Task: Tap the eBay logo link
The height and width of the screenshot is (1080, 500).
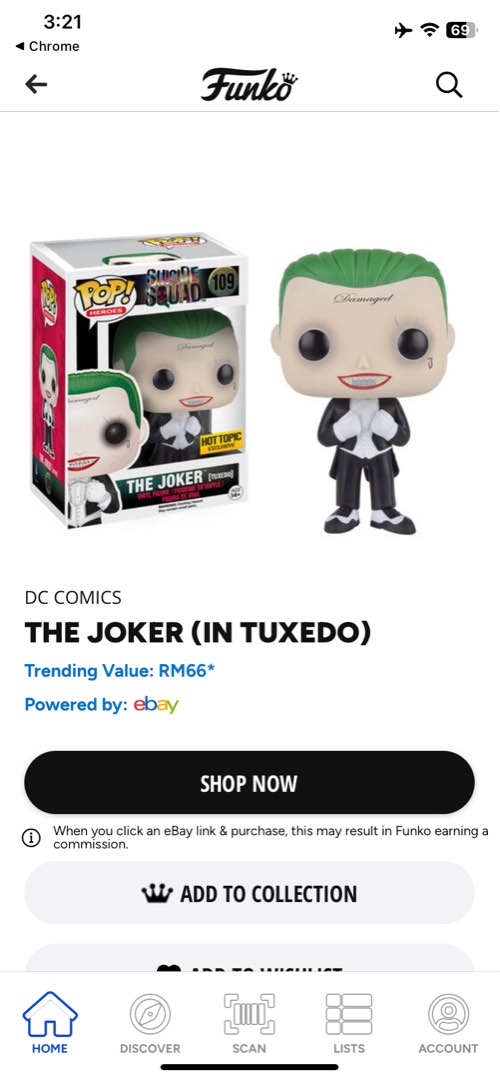Action: tap(156, 705)
